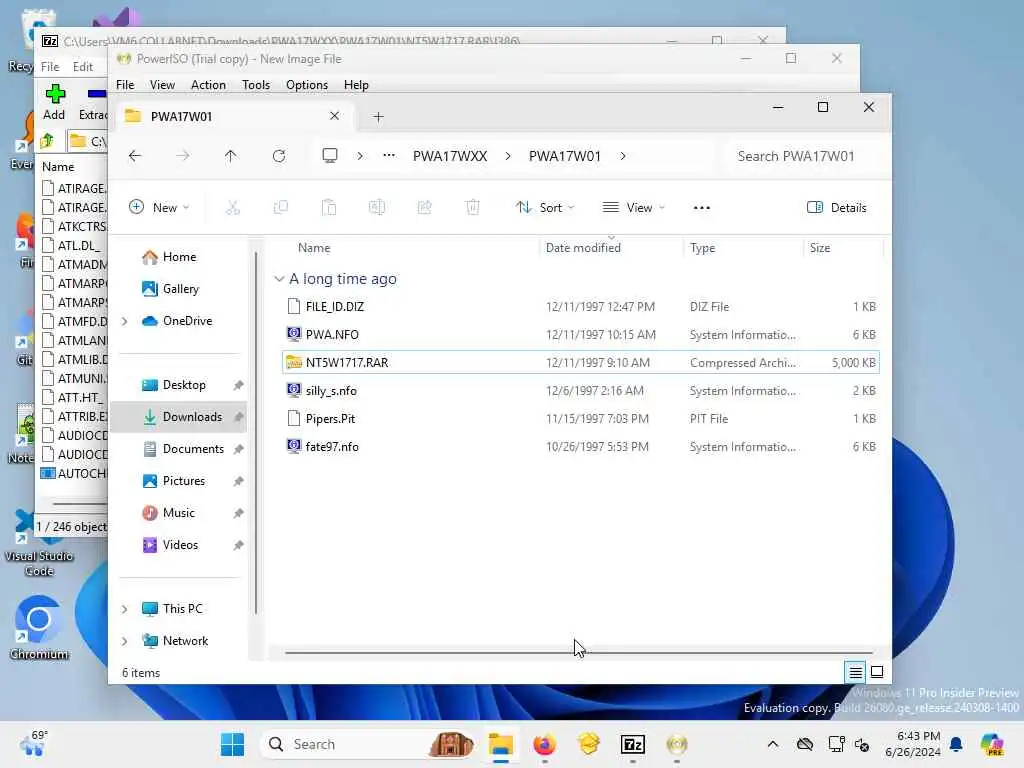This screenshot has width=1024, height=768.
Task: Go up one folder level
Action: pos(231,156)
